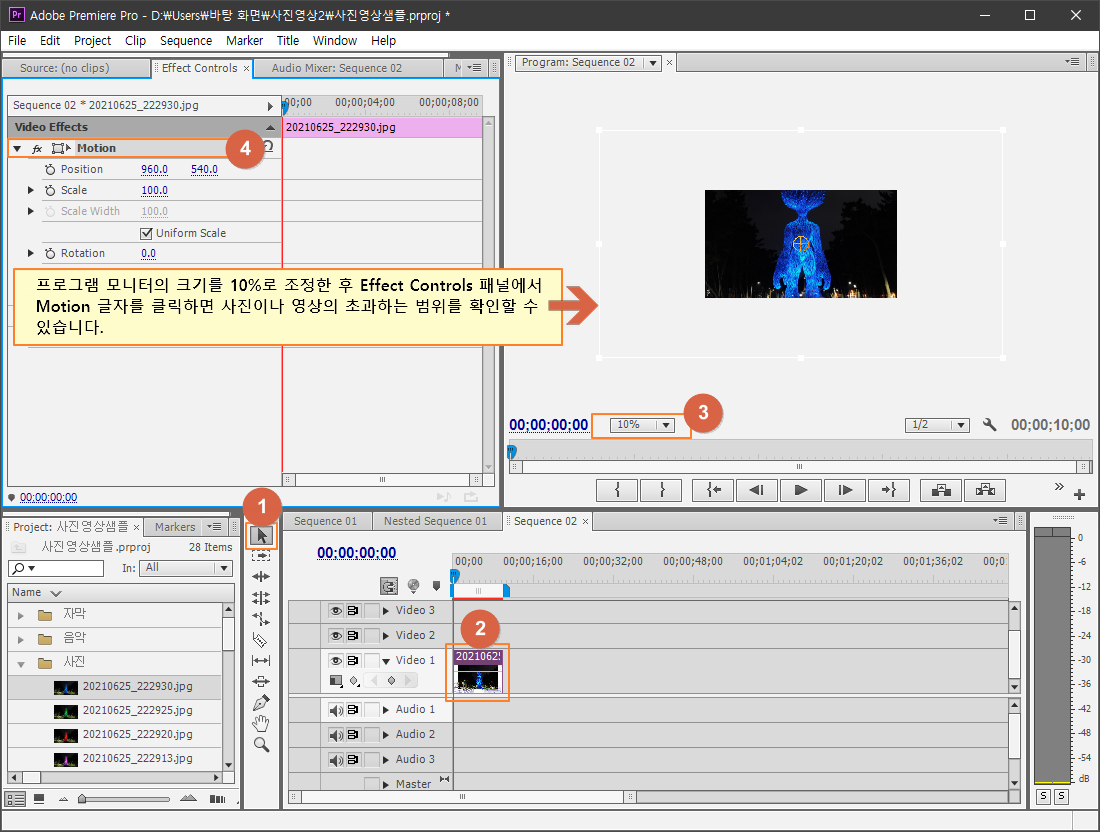Open the Program monitor zoom level dropdown
Viewport: 1100px width, 832px height.
click(x=642, y=424)
